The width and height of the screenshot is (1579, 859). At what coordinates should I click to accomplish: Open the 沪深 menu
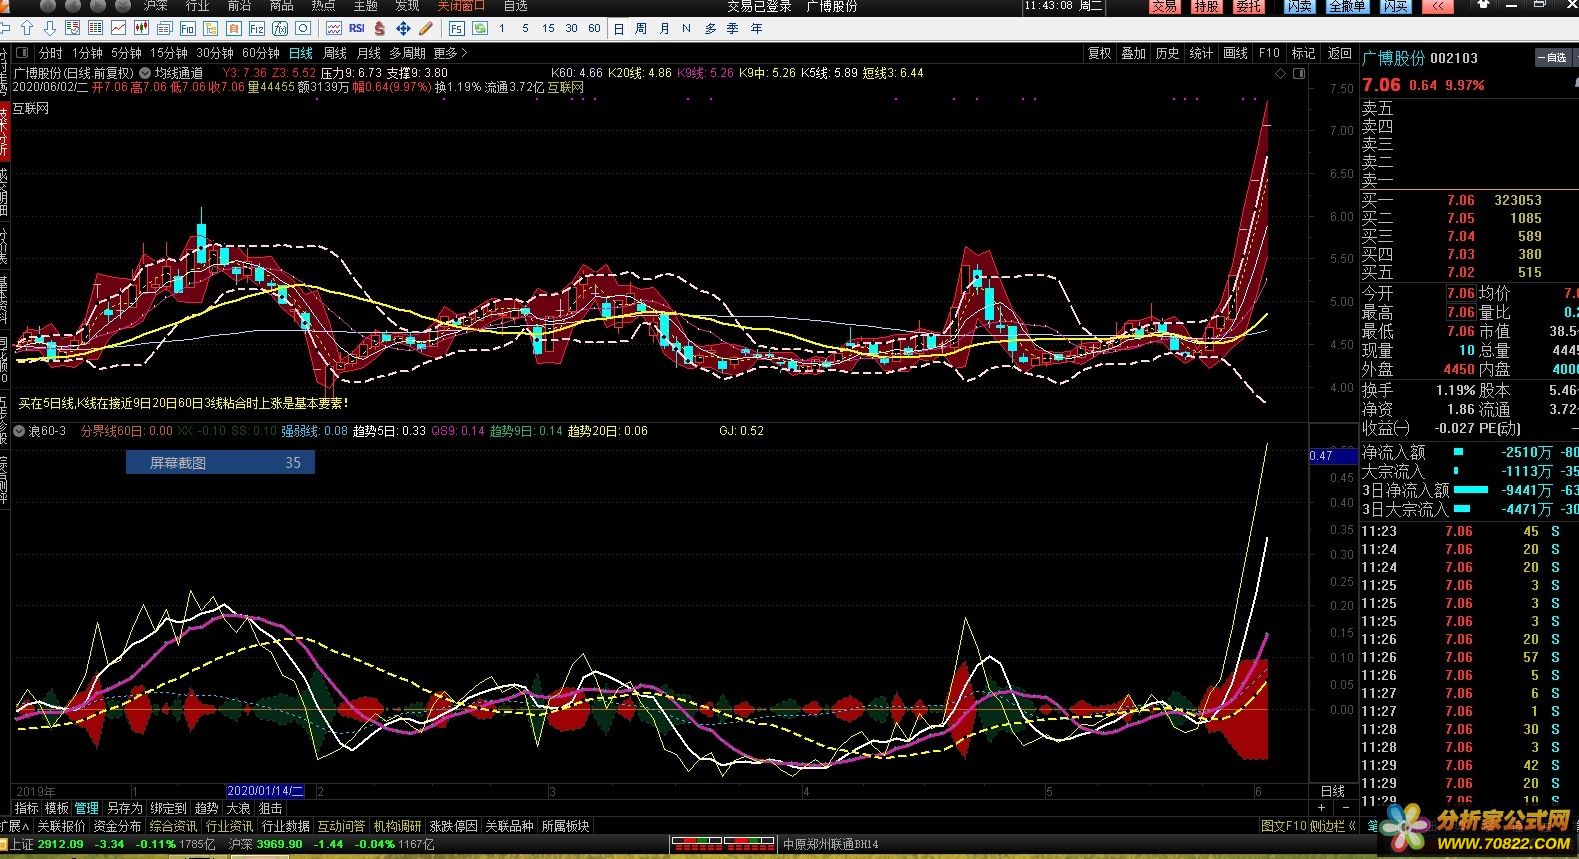(156, 6)
